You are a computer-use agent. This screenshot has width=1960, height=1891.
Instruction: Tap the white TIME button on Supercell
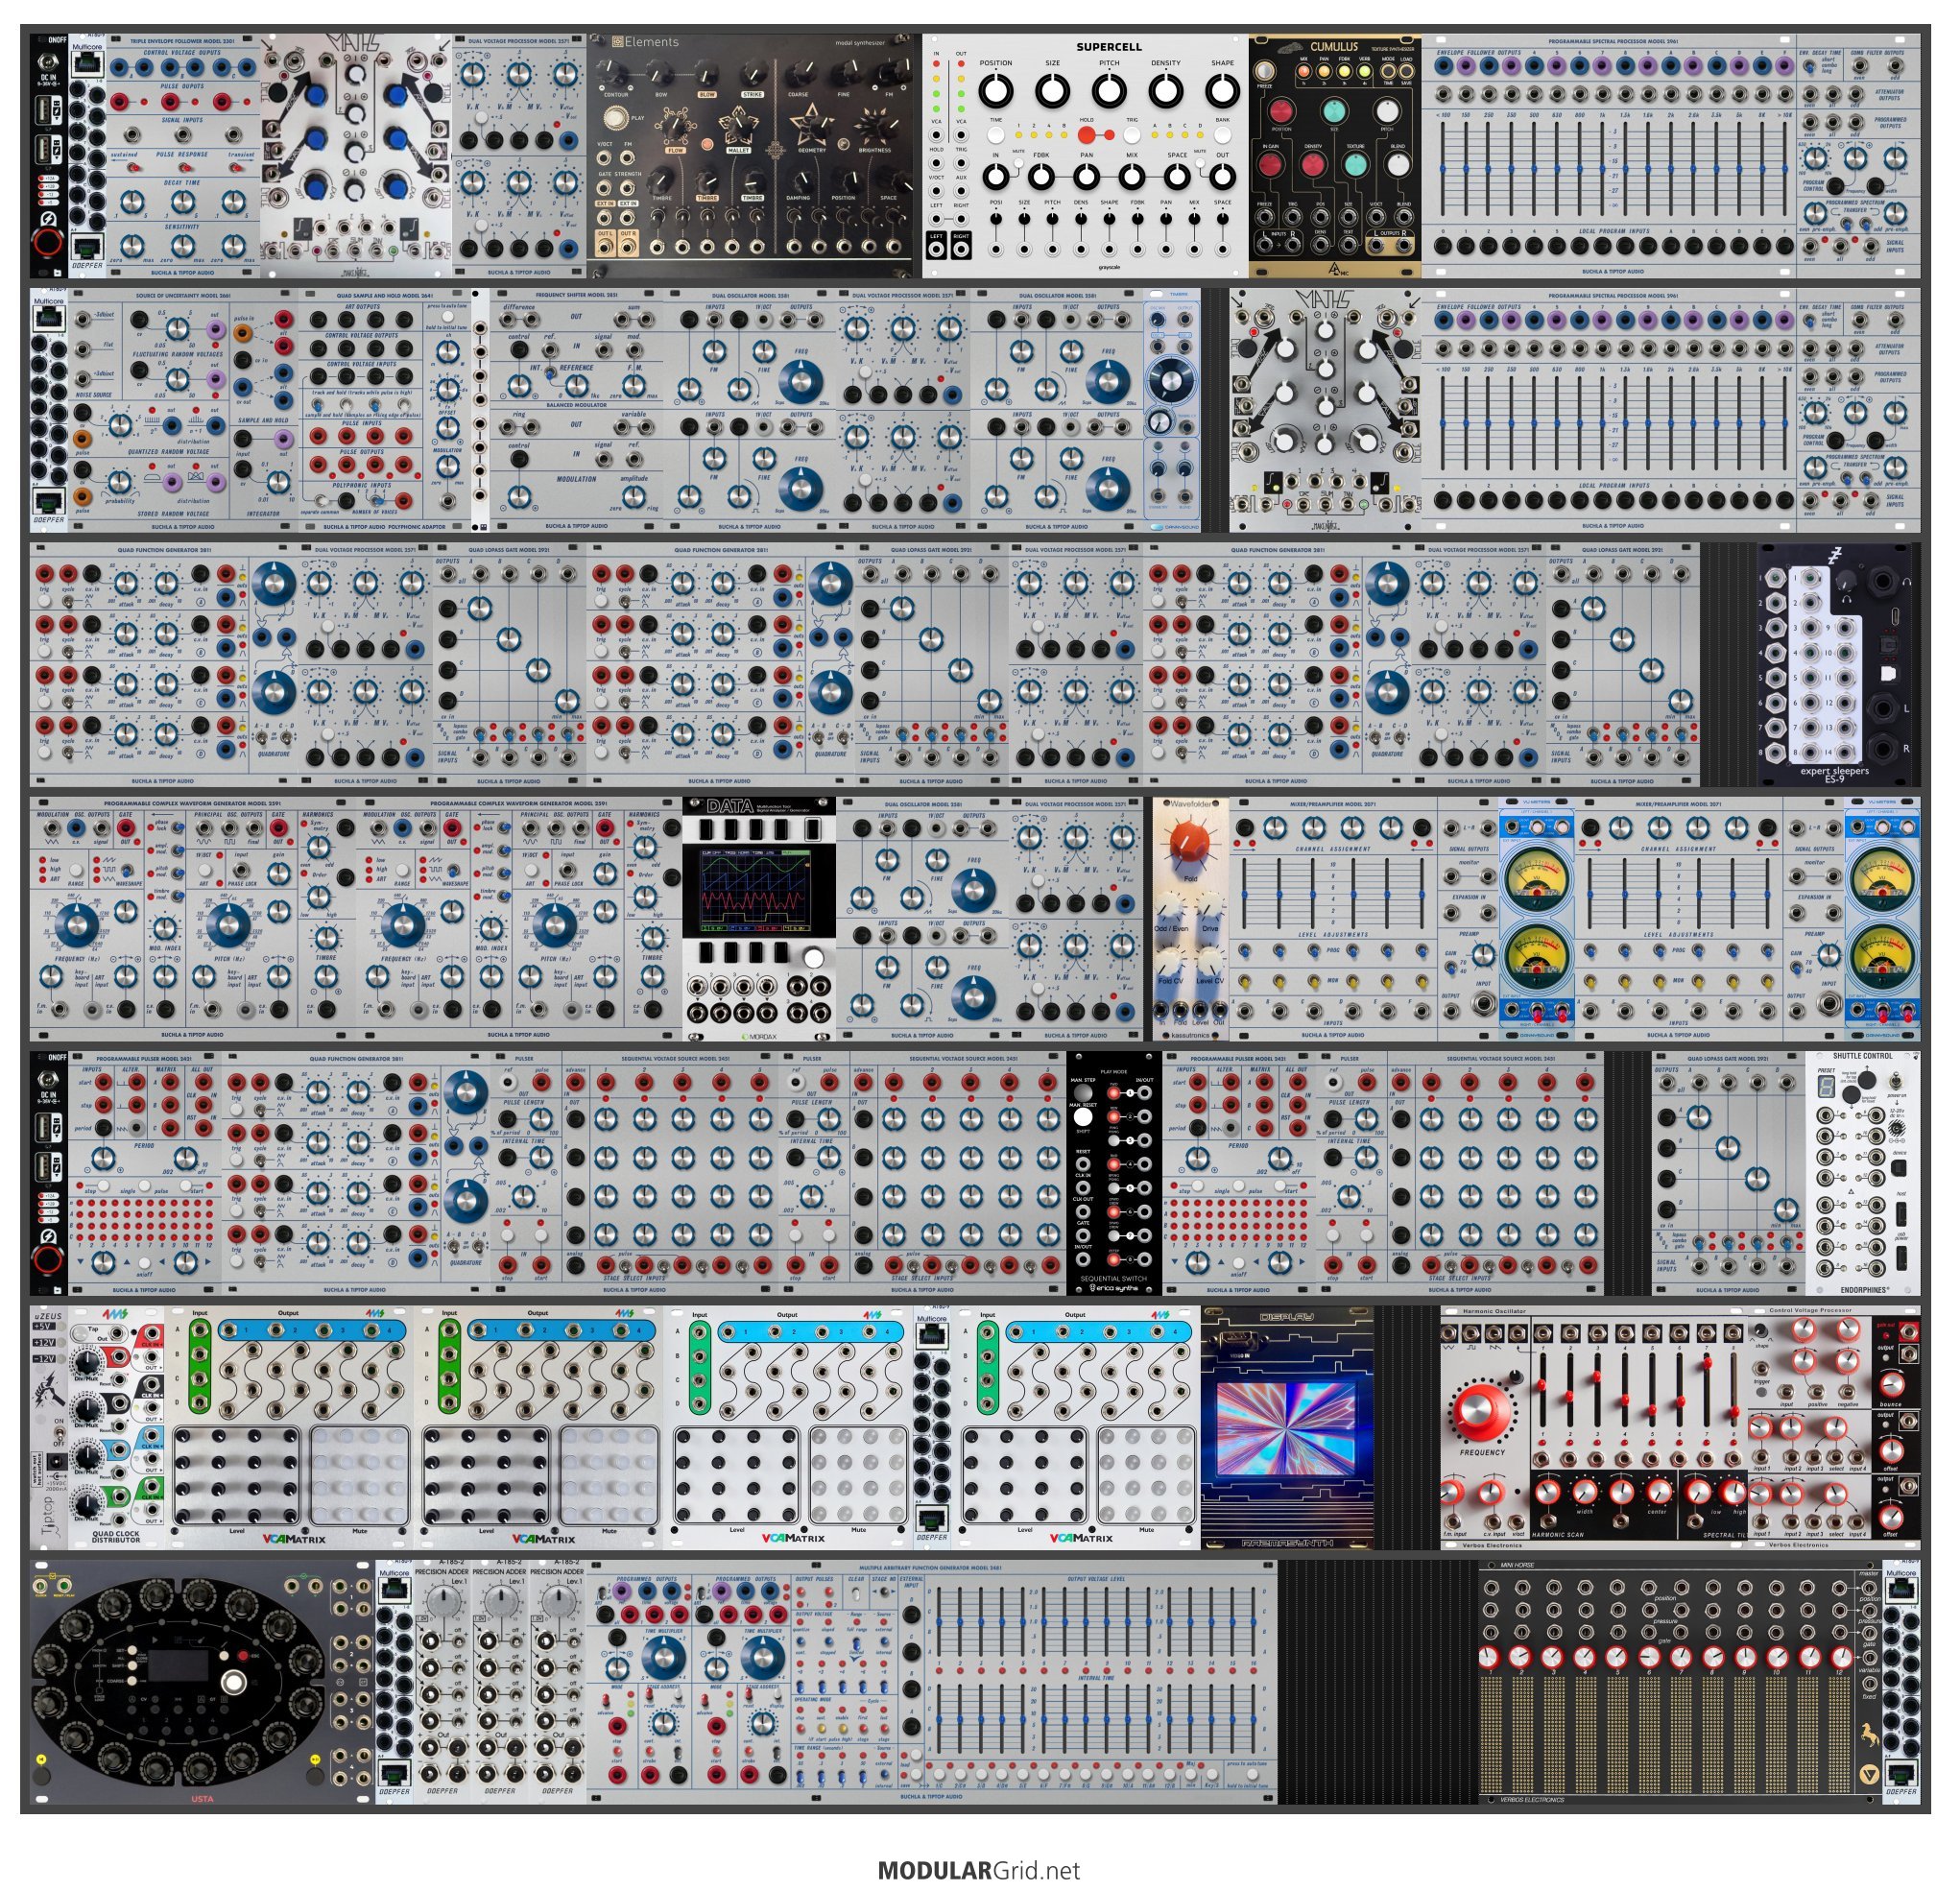click(x=996, y=135)
